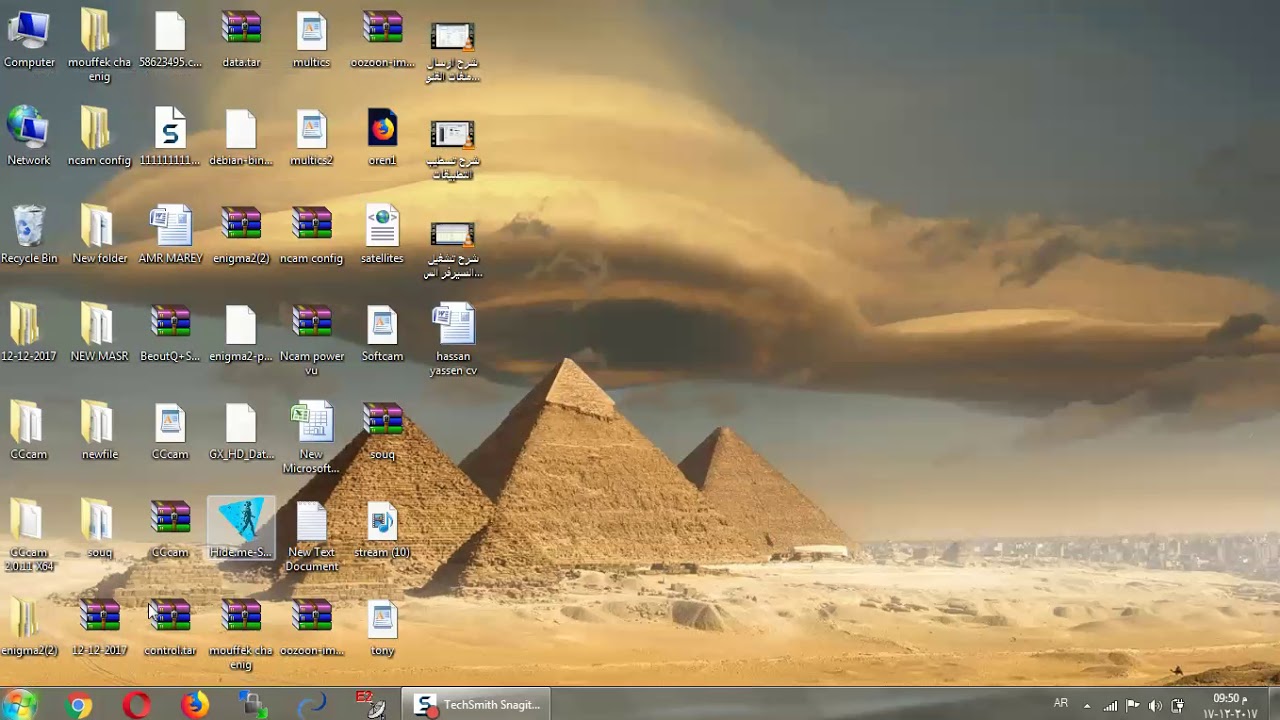Open the blue swirl taskbar icon

point(312,705)
